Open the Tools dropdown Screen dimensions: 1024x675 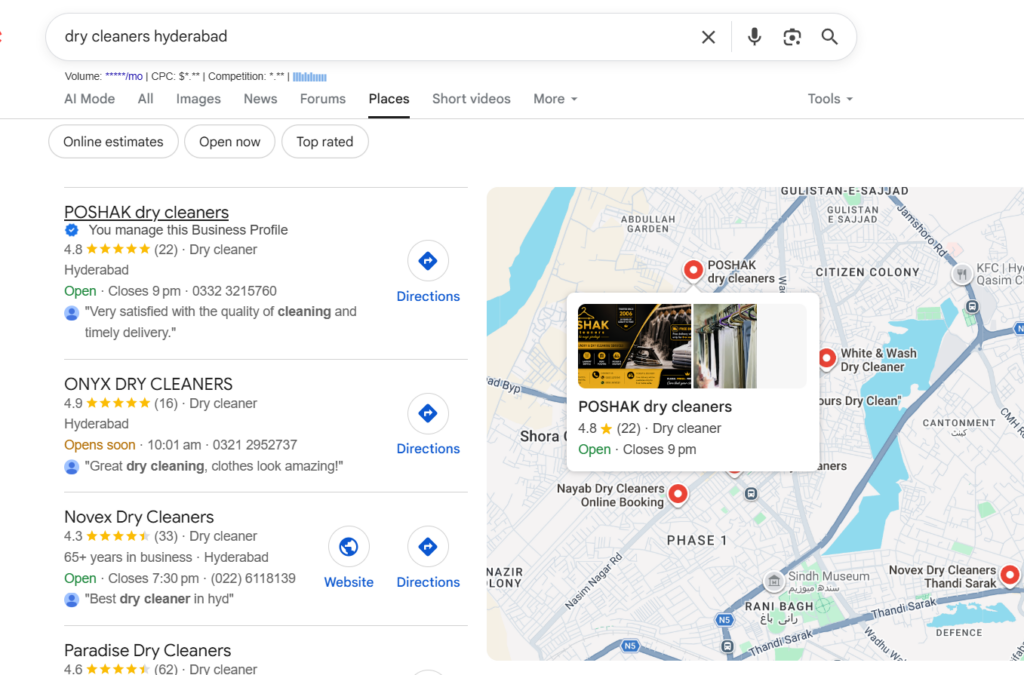[x=830, y=99]
